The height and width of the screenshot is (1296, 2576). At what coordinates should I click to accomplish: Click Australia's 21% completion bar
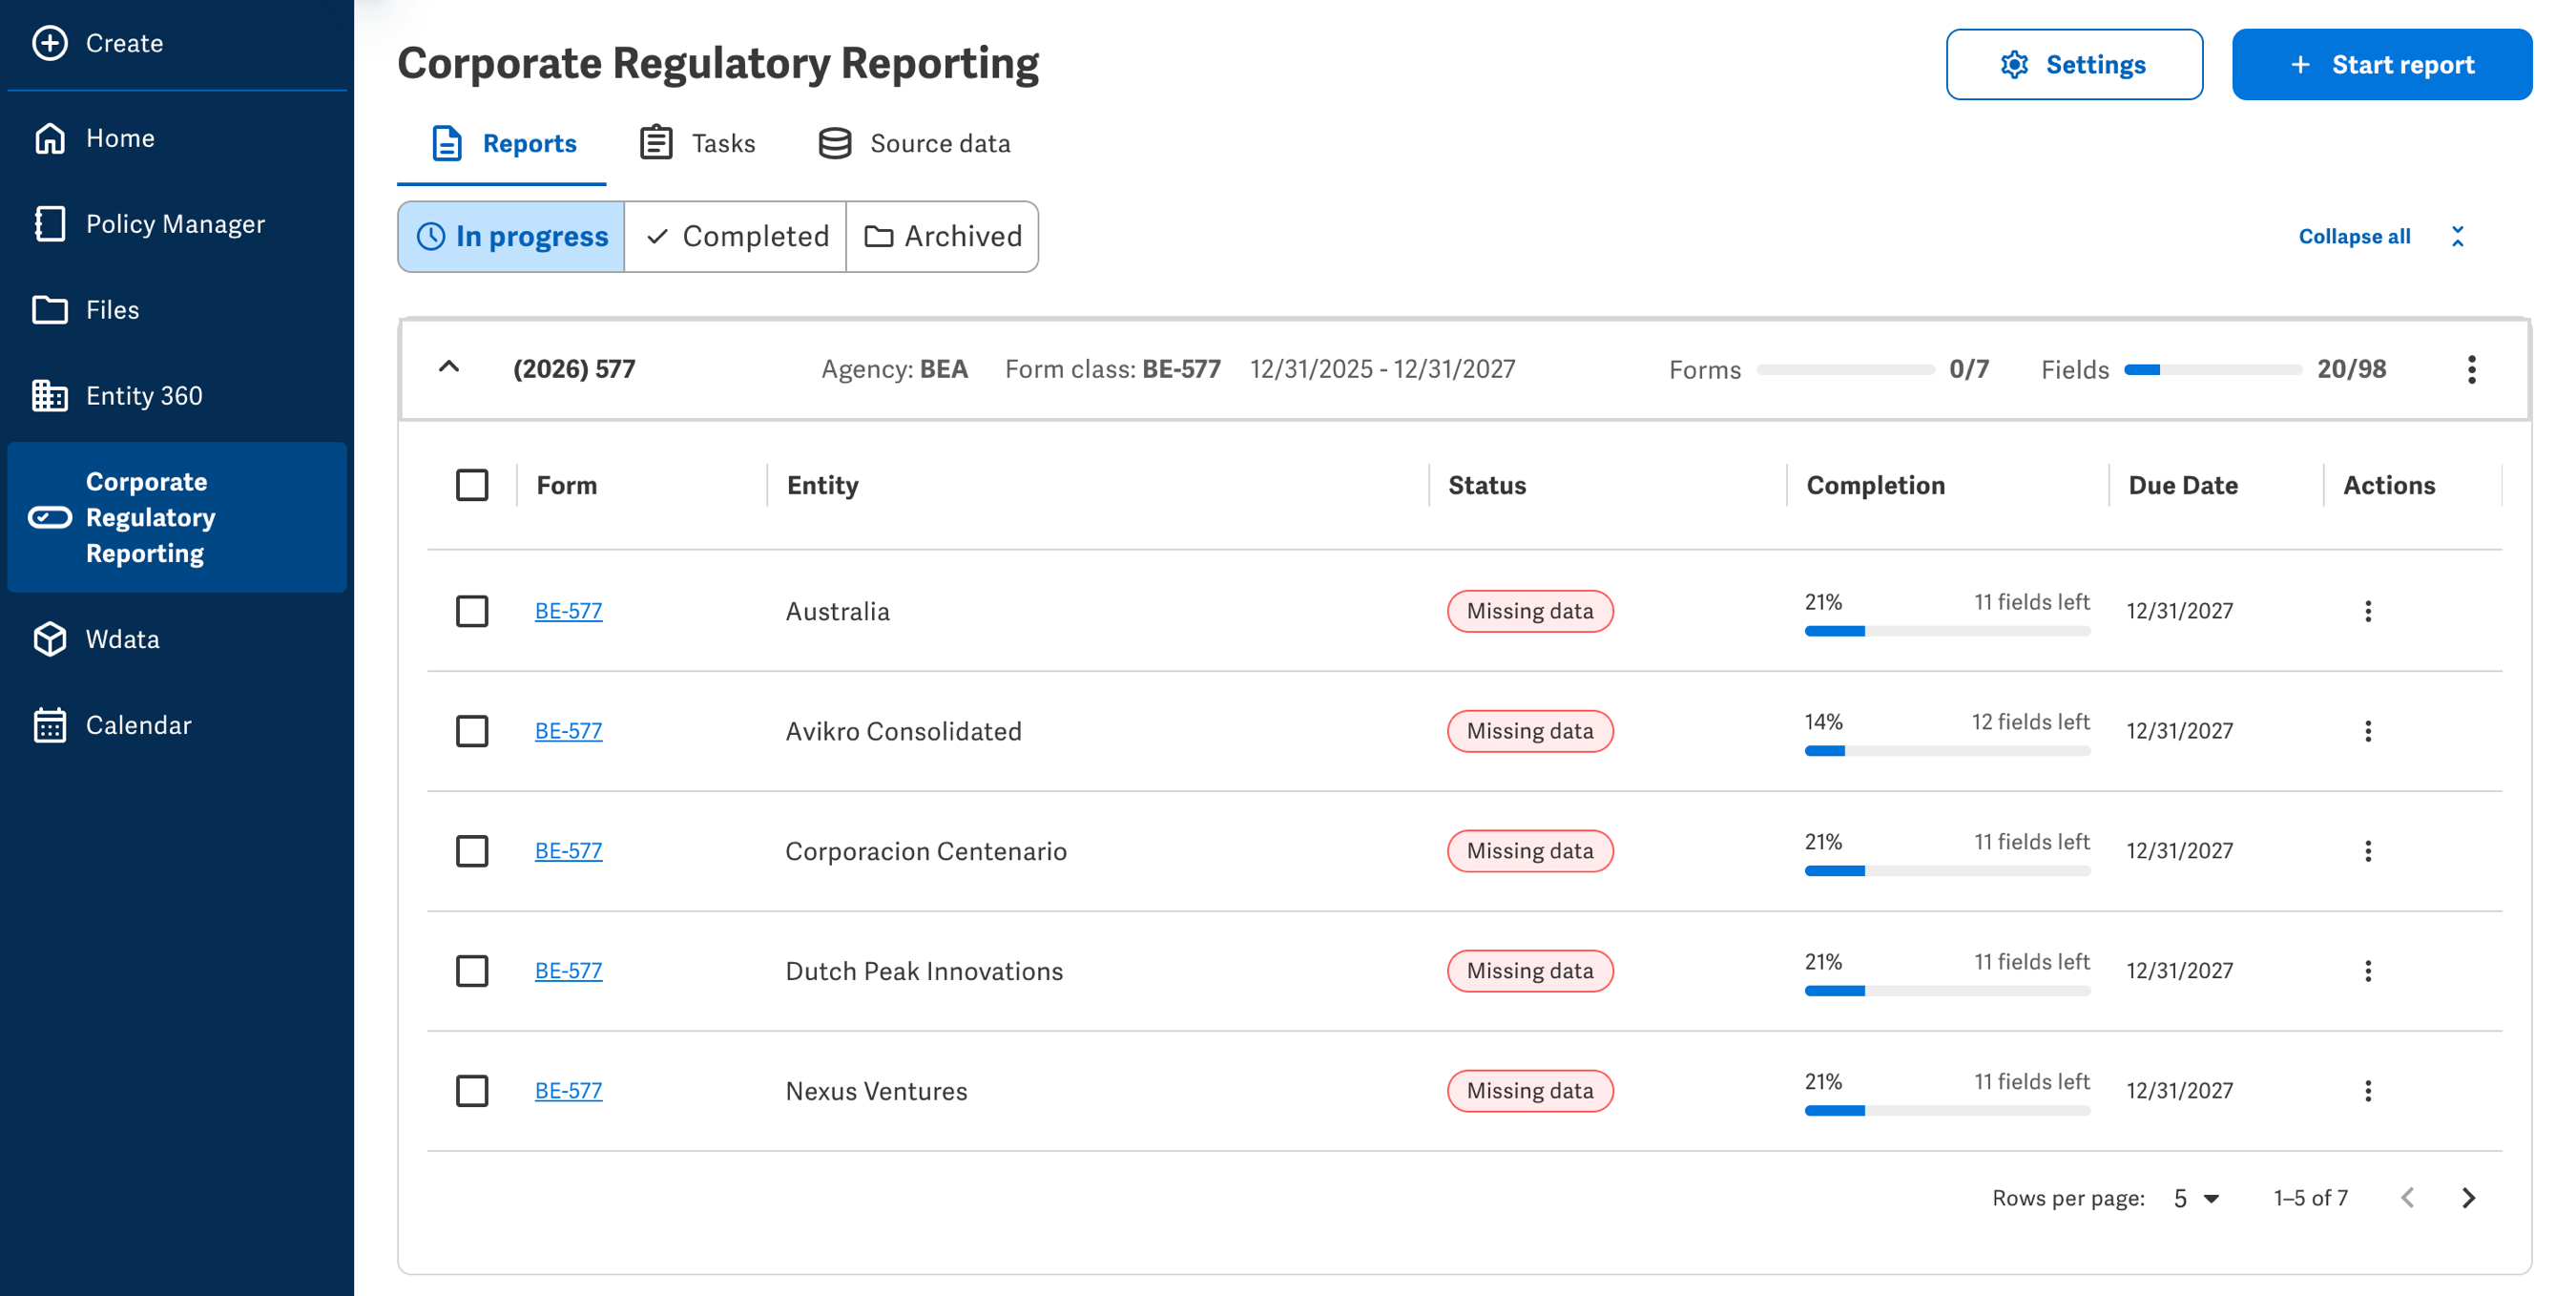[1947, 631]
